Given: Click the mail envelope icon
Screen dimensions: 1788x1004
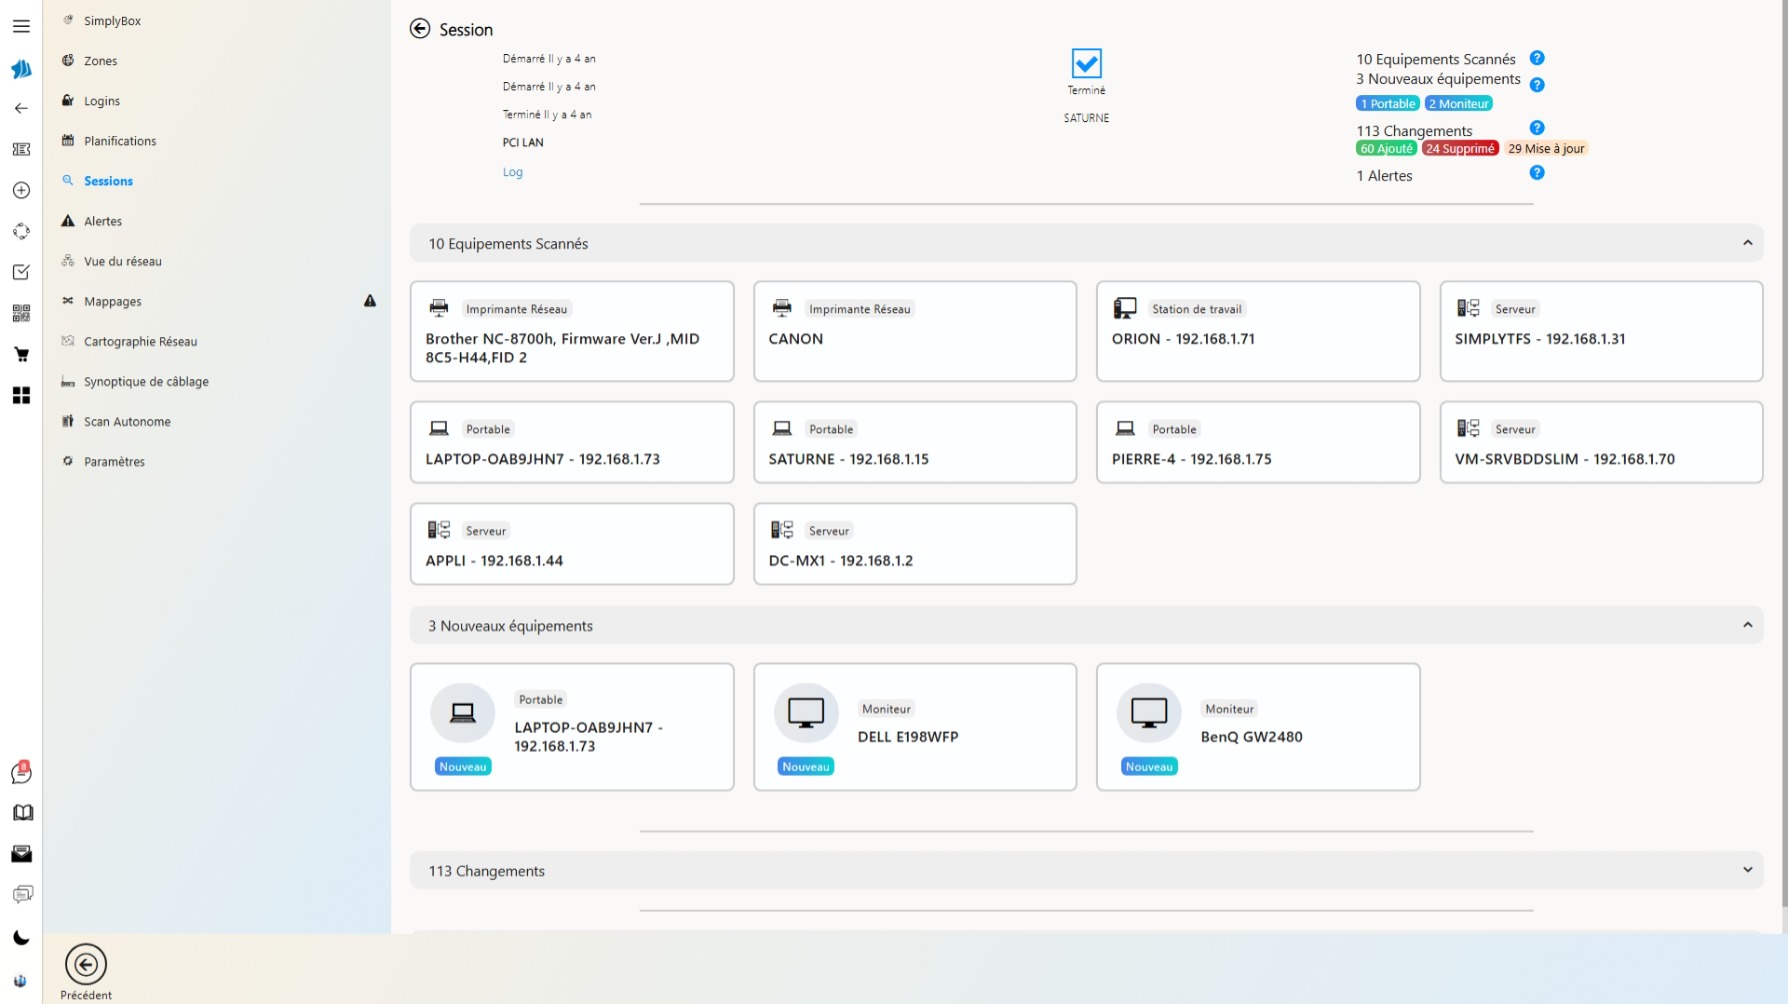Looking at the screenshot, I should pos(21,854).
